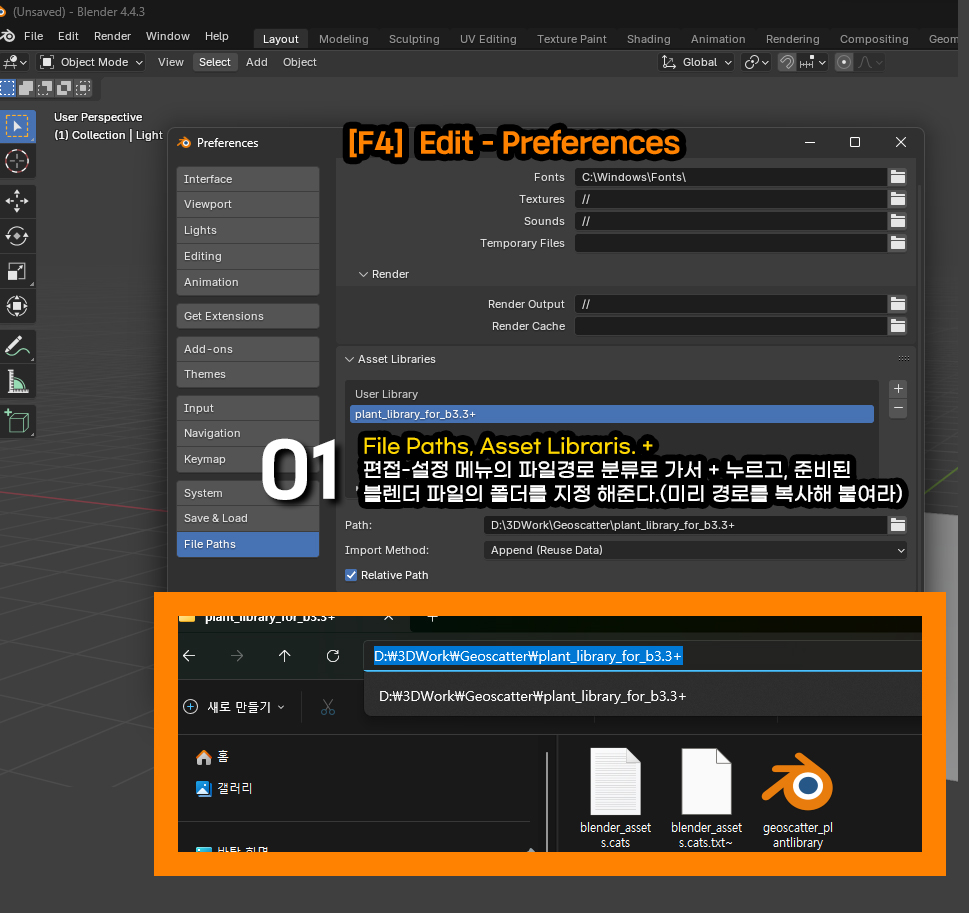Select the Measure tool
Viewport: 969px width, 913px height.
pos(17,381)
